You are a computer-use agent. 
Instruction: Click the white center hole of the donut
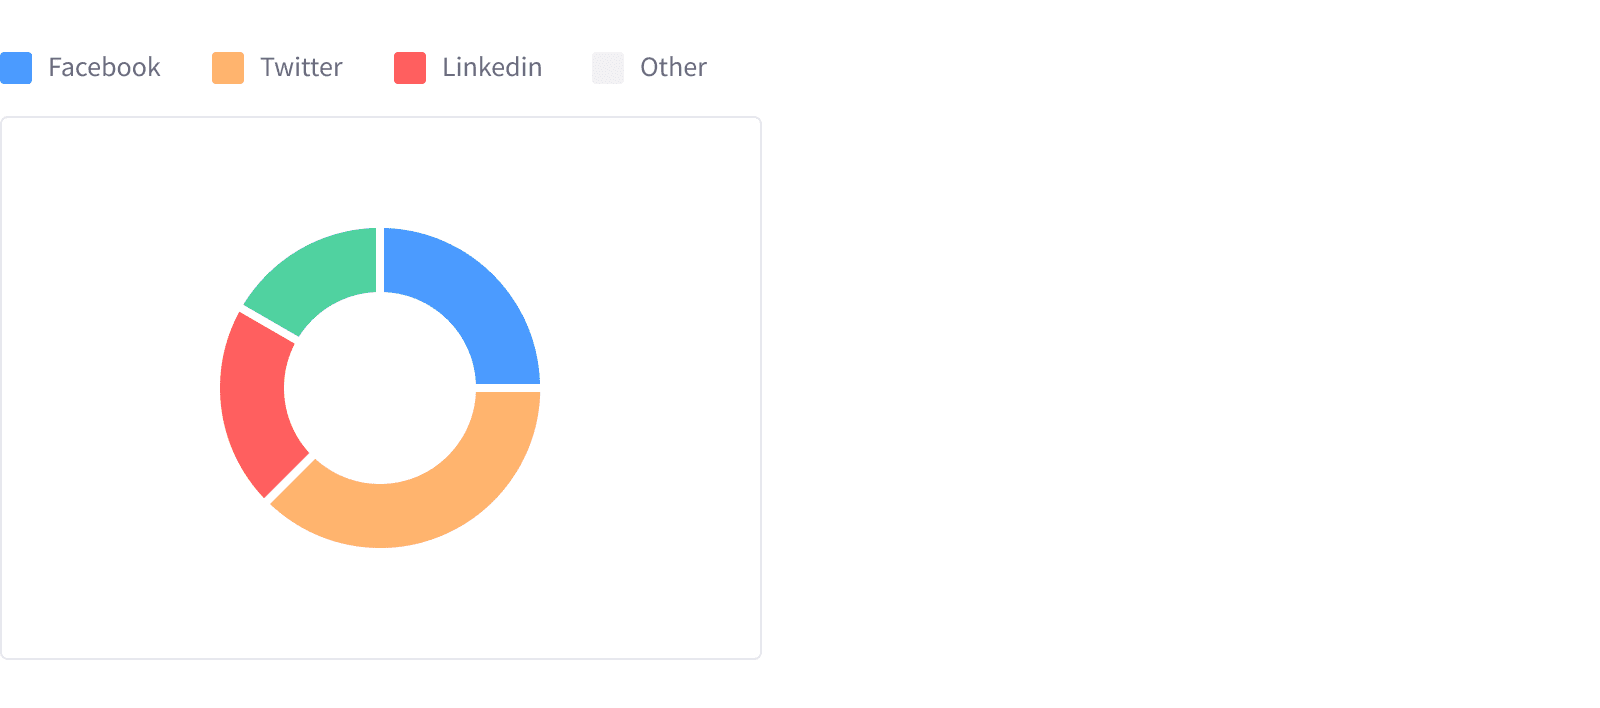click(x=380, y=388)
